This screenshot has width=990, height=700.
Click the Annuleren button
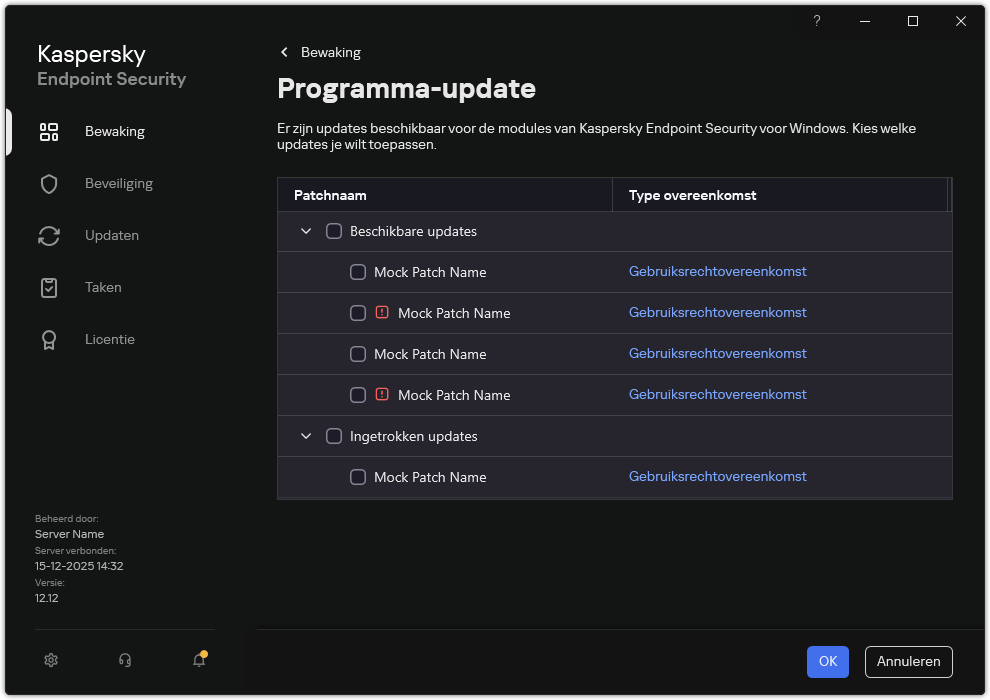[908, 661]
